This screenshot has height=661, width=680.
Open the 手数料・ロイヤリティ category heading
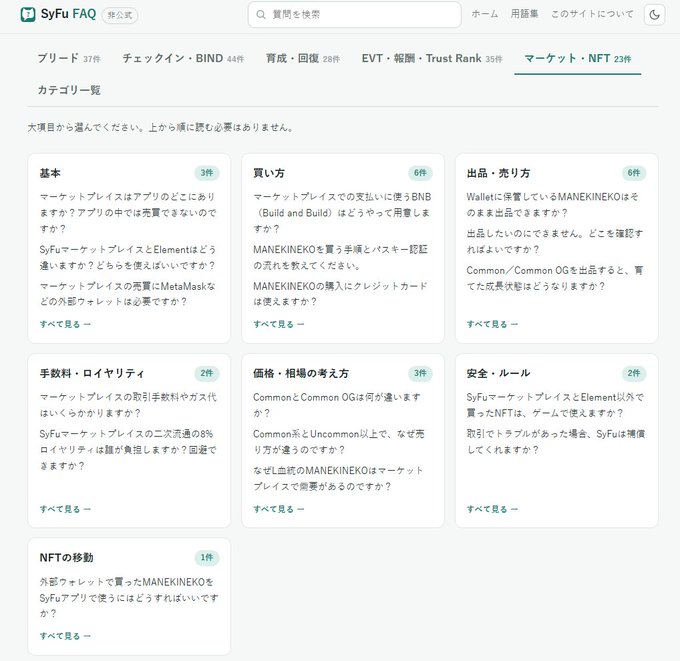pos(92,373)
